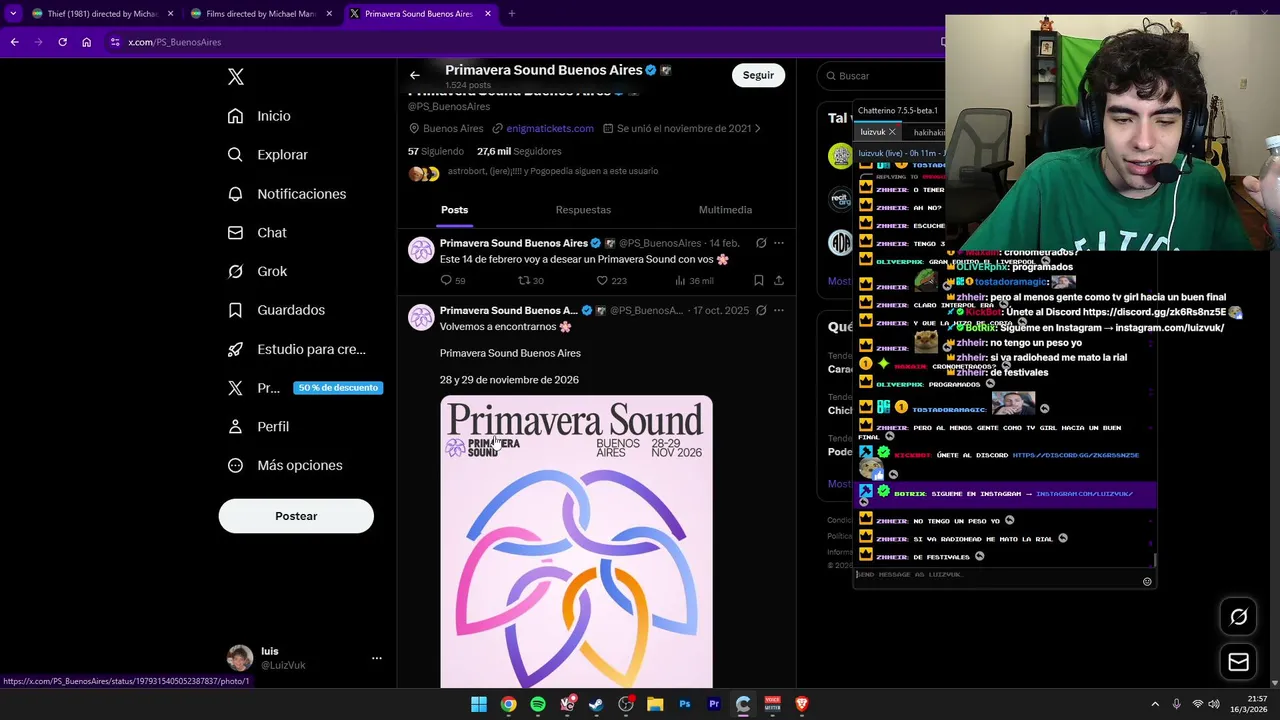Open the floating messages envelope button
The height and width of the screenshot is (720, 1280).
coord(1238,662)
